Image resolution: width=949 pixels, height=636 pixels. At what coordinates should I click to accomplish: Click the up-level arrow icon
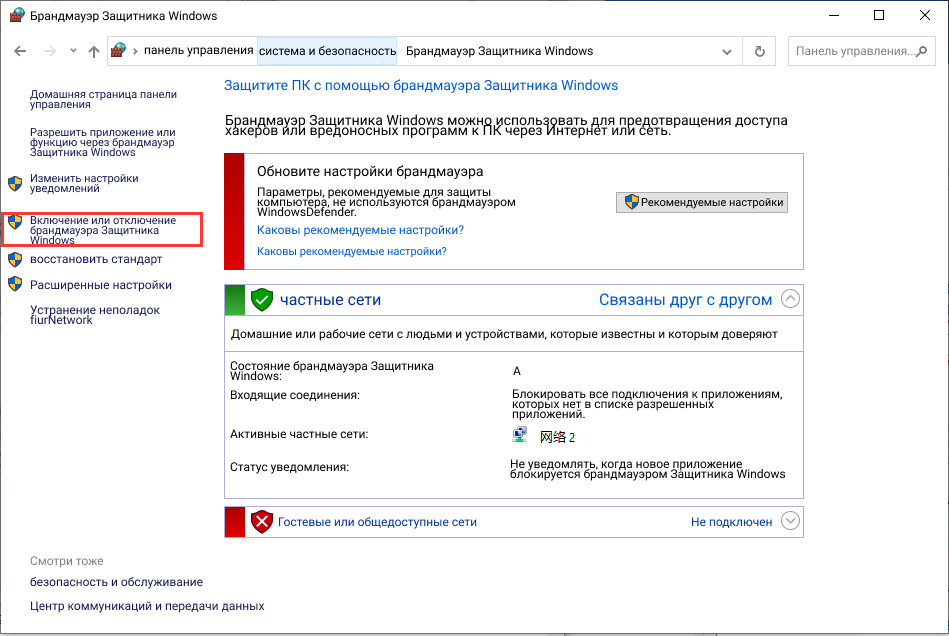[x=94, y=51]
